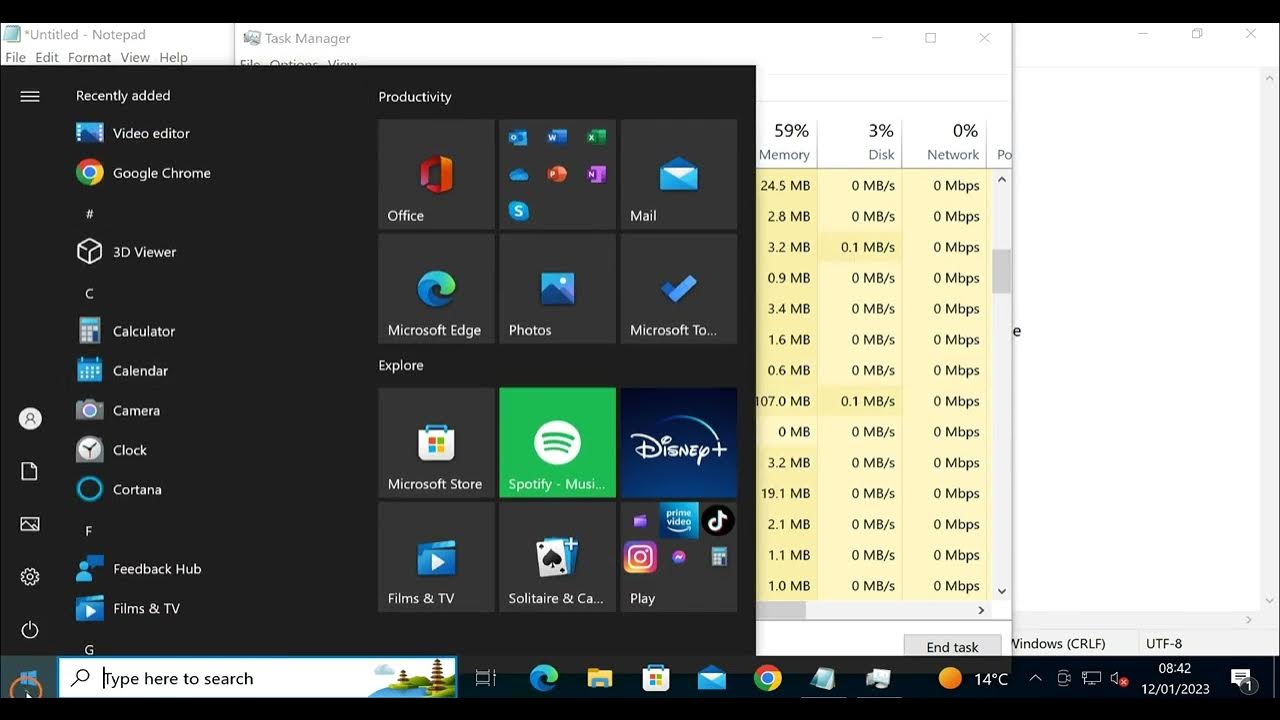Open the Microsoft Store tile
1280x720 pixels.
(436, 443)
